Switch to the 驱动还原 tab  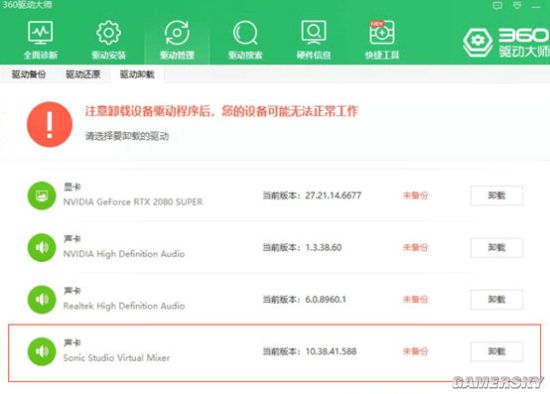(83, 74)
